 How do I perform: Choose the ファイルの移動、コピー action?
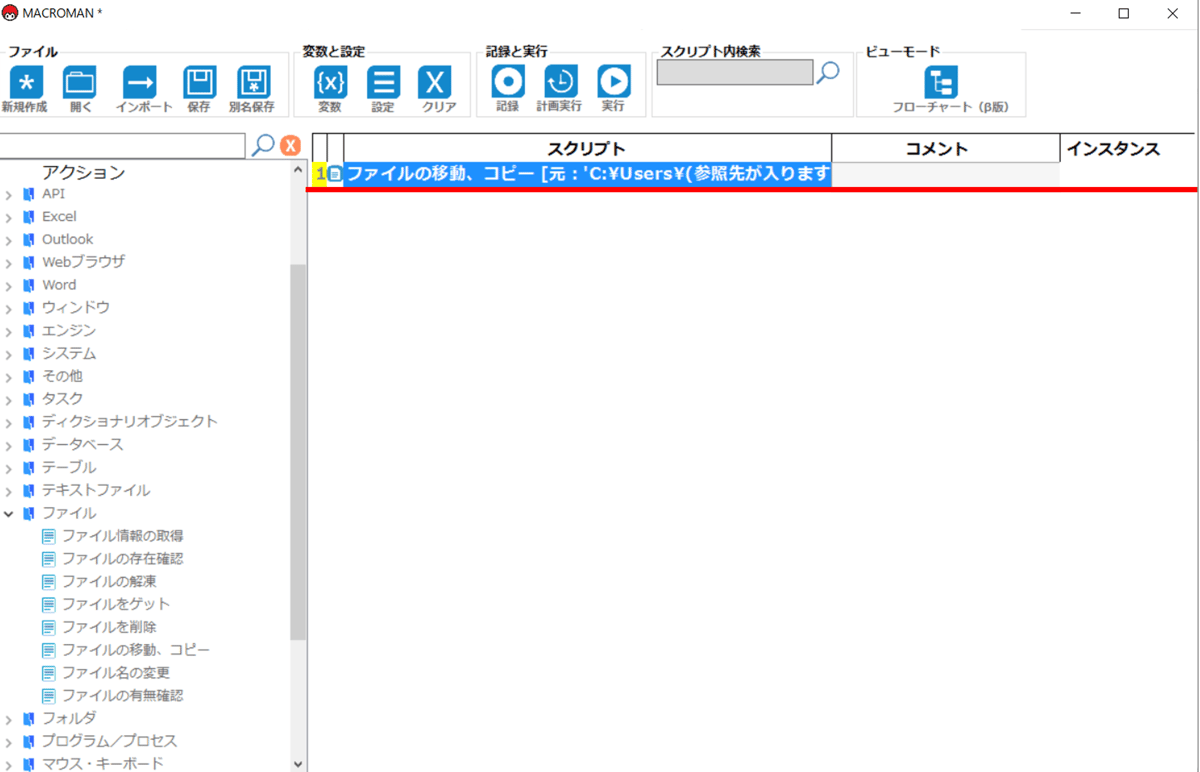click(136, 650)
